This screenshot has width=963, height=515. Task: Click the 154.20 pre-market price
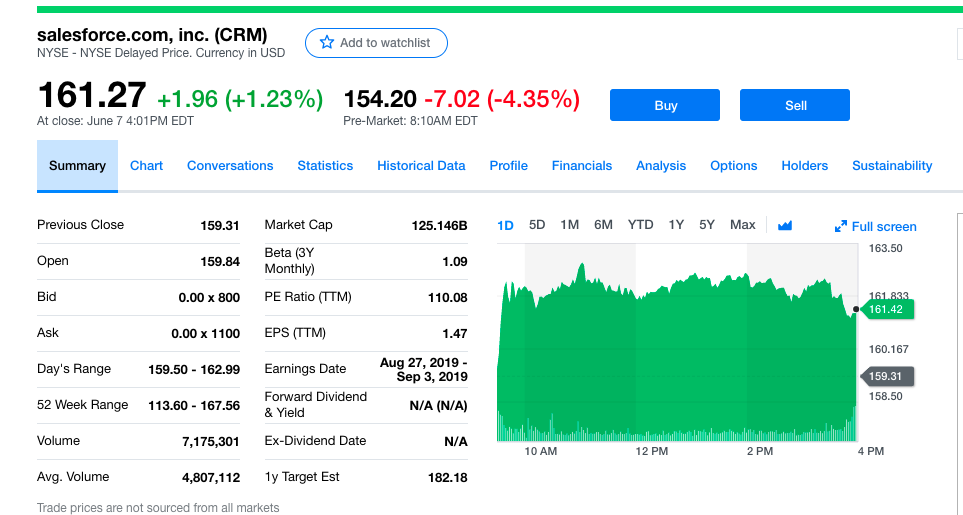[x=380, y=99]
